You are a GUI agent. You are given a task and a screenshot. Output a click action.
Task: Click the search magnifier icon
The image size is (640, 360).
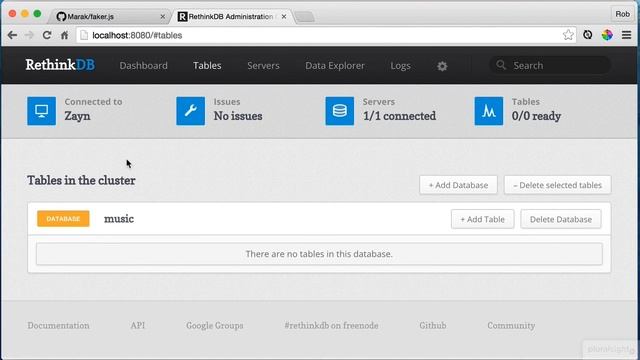[501, 65]
